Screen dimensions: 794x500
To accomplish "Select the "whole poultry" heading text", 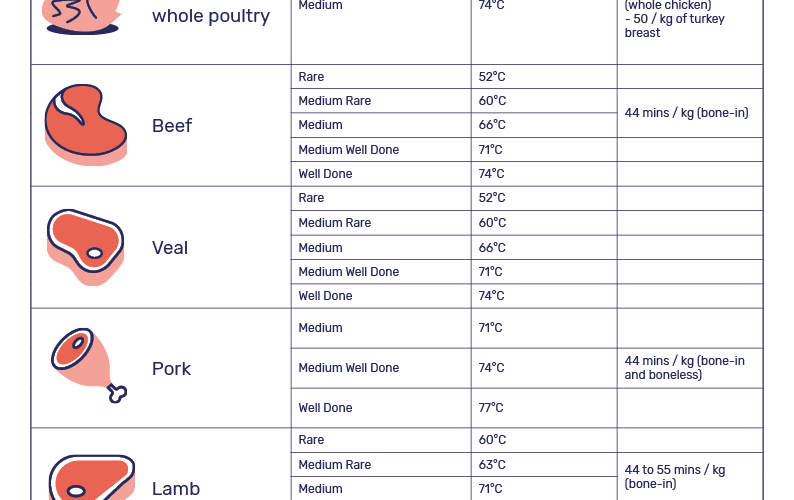I will click(x=211, y=16).
